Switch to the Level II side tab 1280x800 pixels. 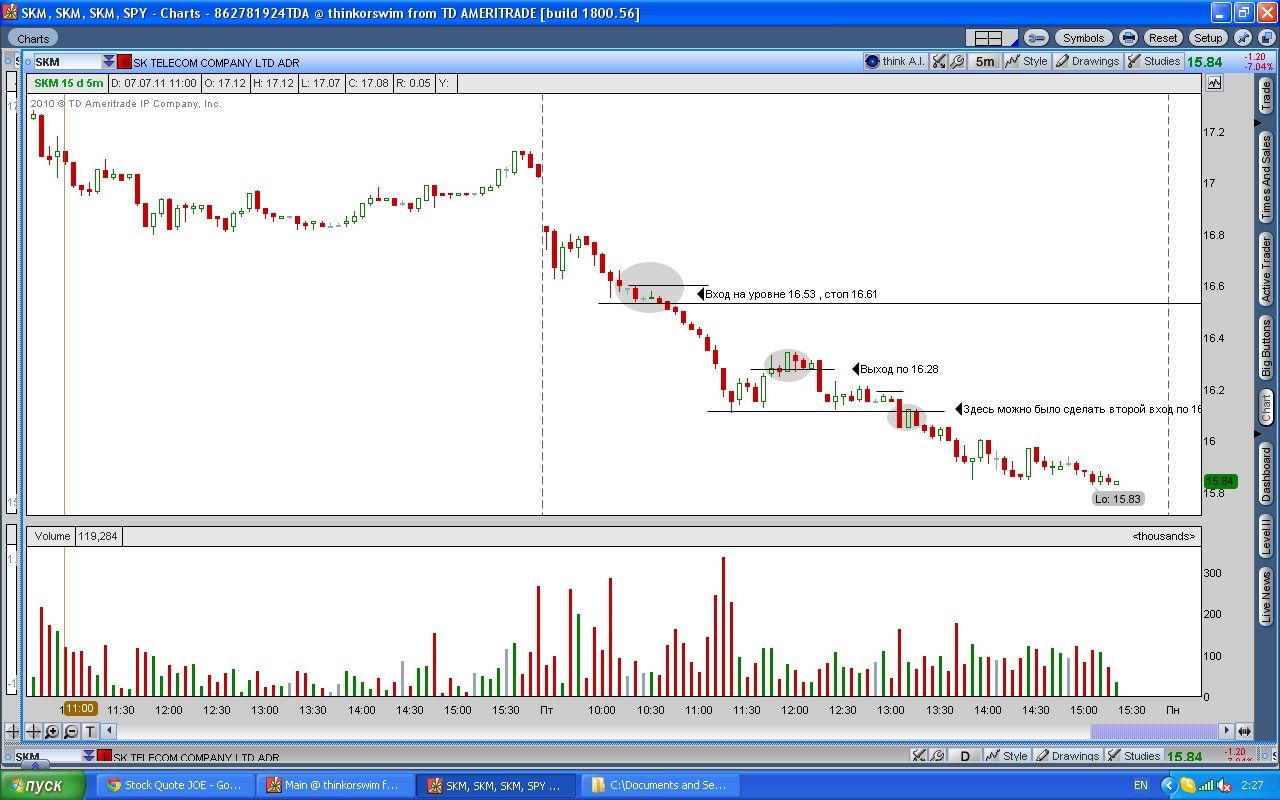1266,535
